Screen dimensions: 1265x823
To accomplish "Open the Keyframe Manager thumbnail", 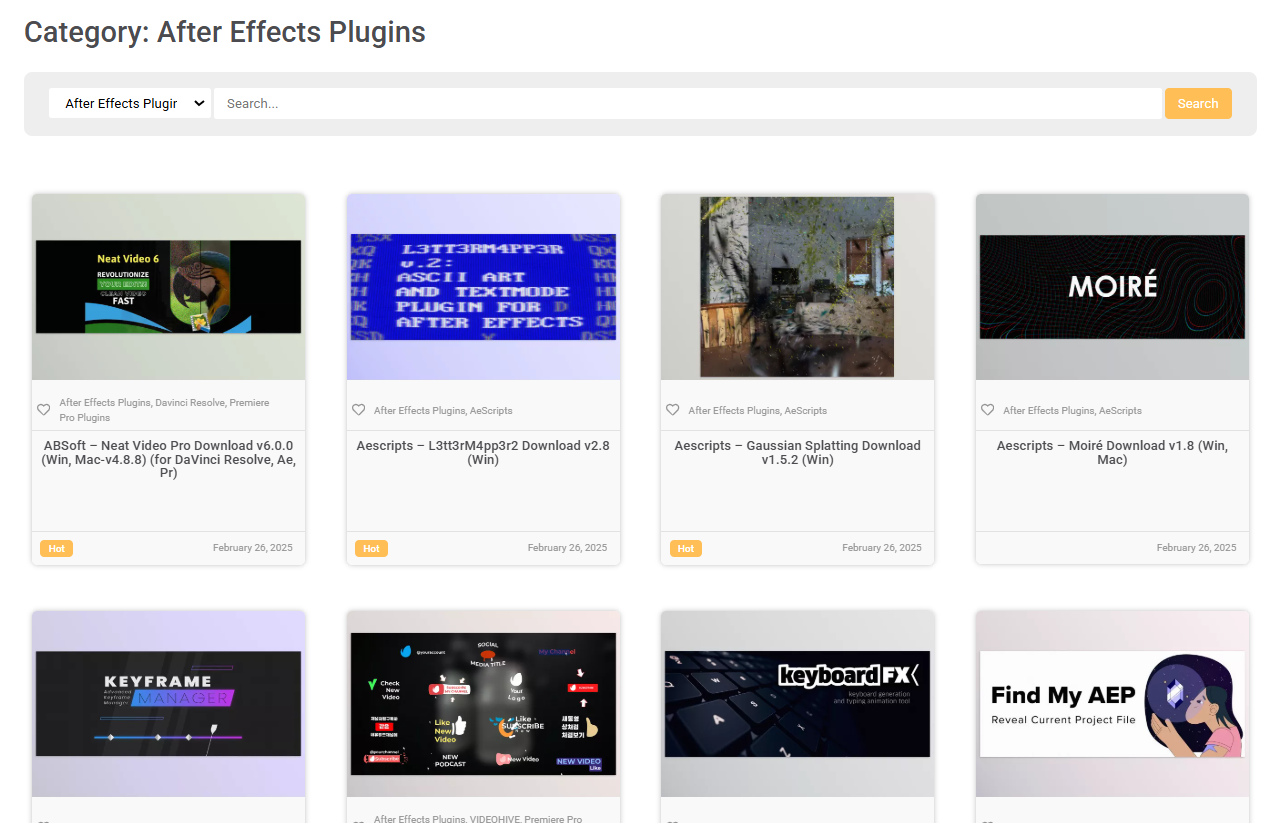I will (x=168, y=704).
